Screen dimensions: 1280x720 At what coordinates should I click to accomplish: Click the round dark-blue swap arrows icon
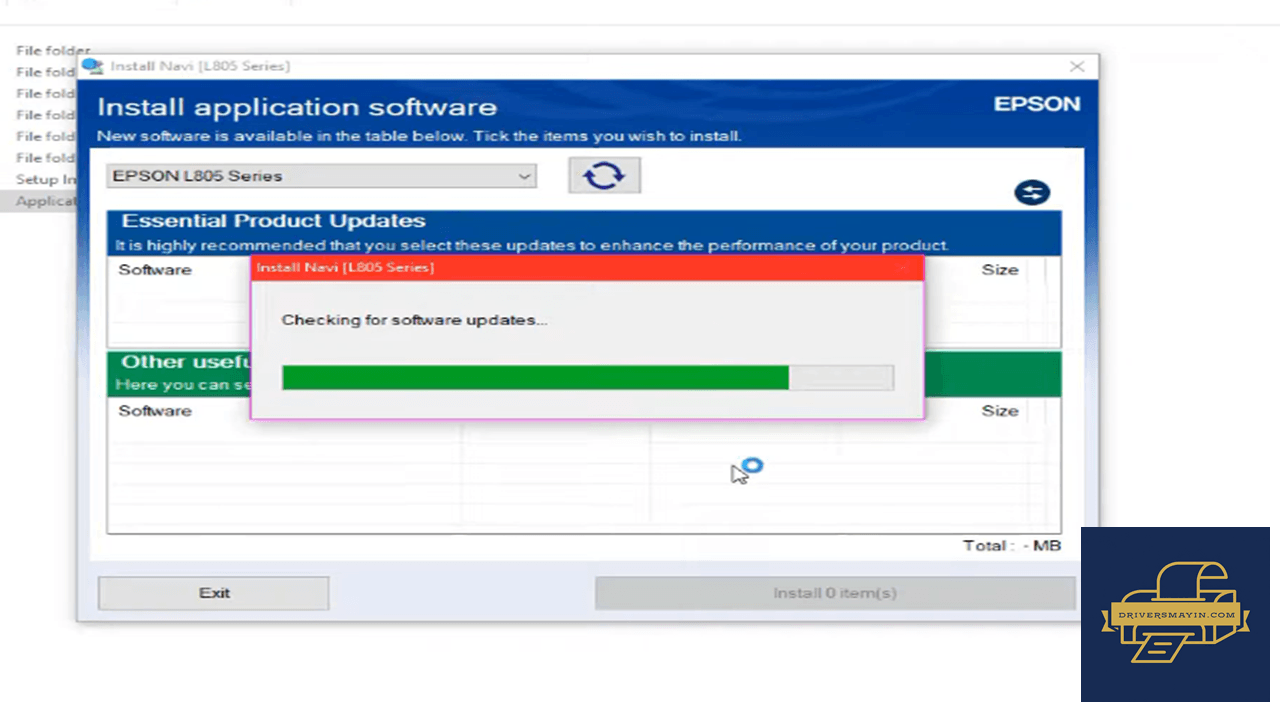(1032, 192)
